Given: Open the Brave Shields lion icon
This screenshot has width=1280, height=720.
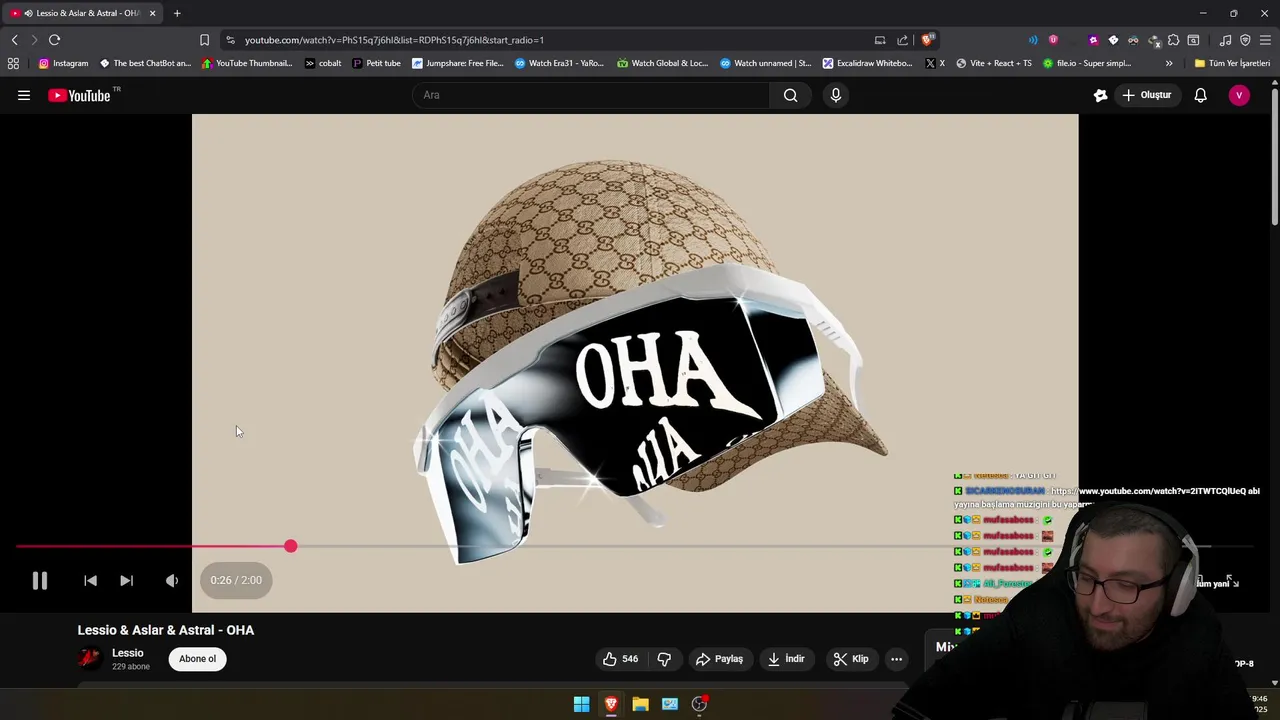Looking at the screenshot, I should pyautogui.click(x=927, y=40).
